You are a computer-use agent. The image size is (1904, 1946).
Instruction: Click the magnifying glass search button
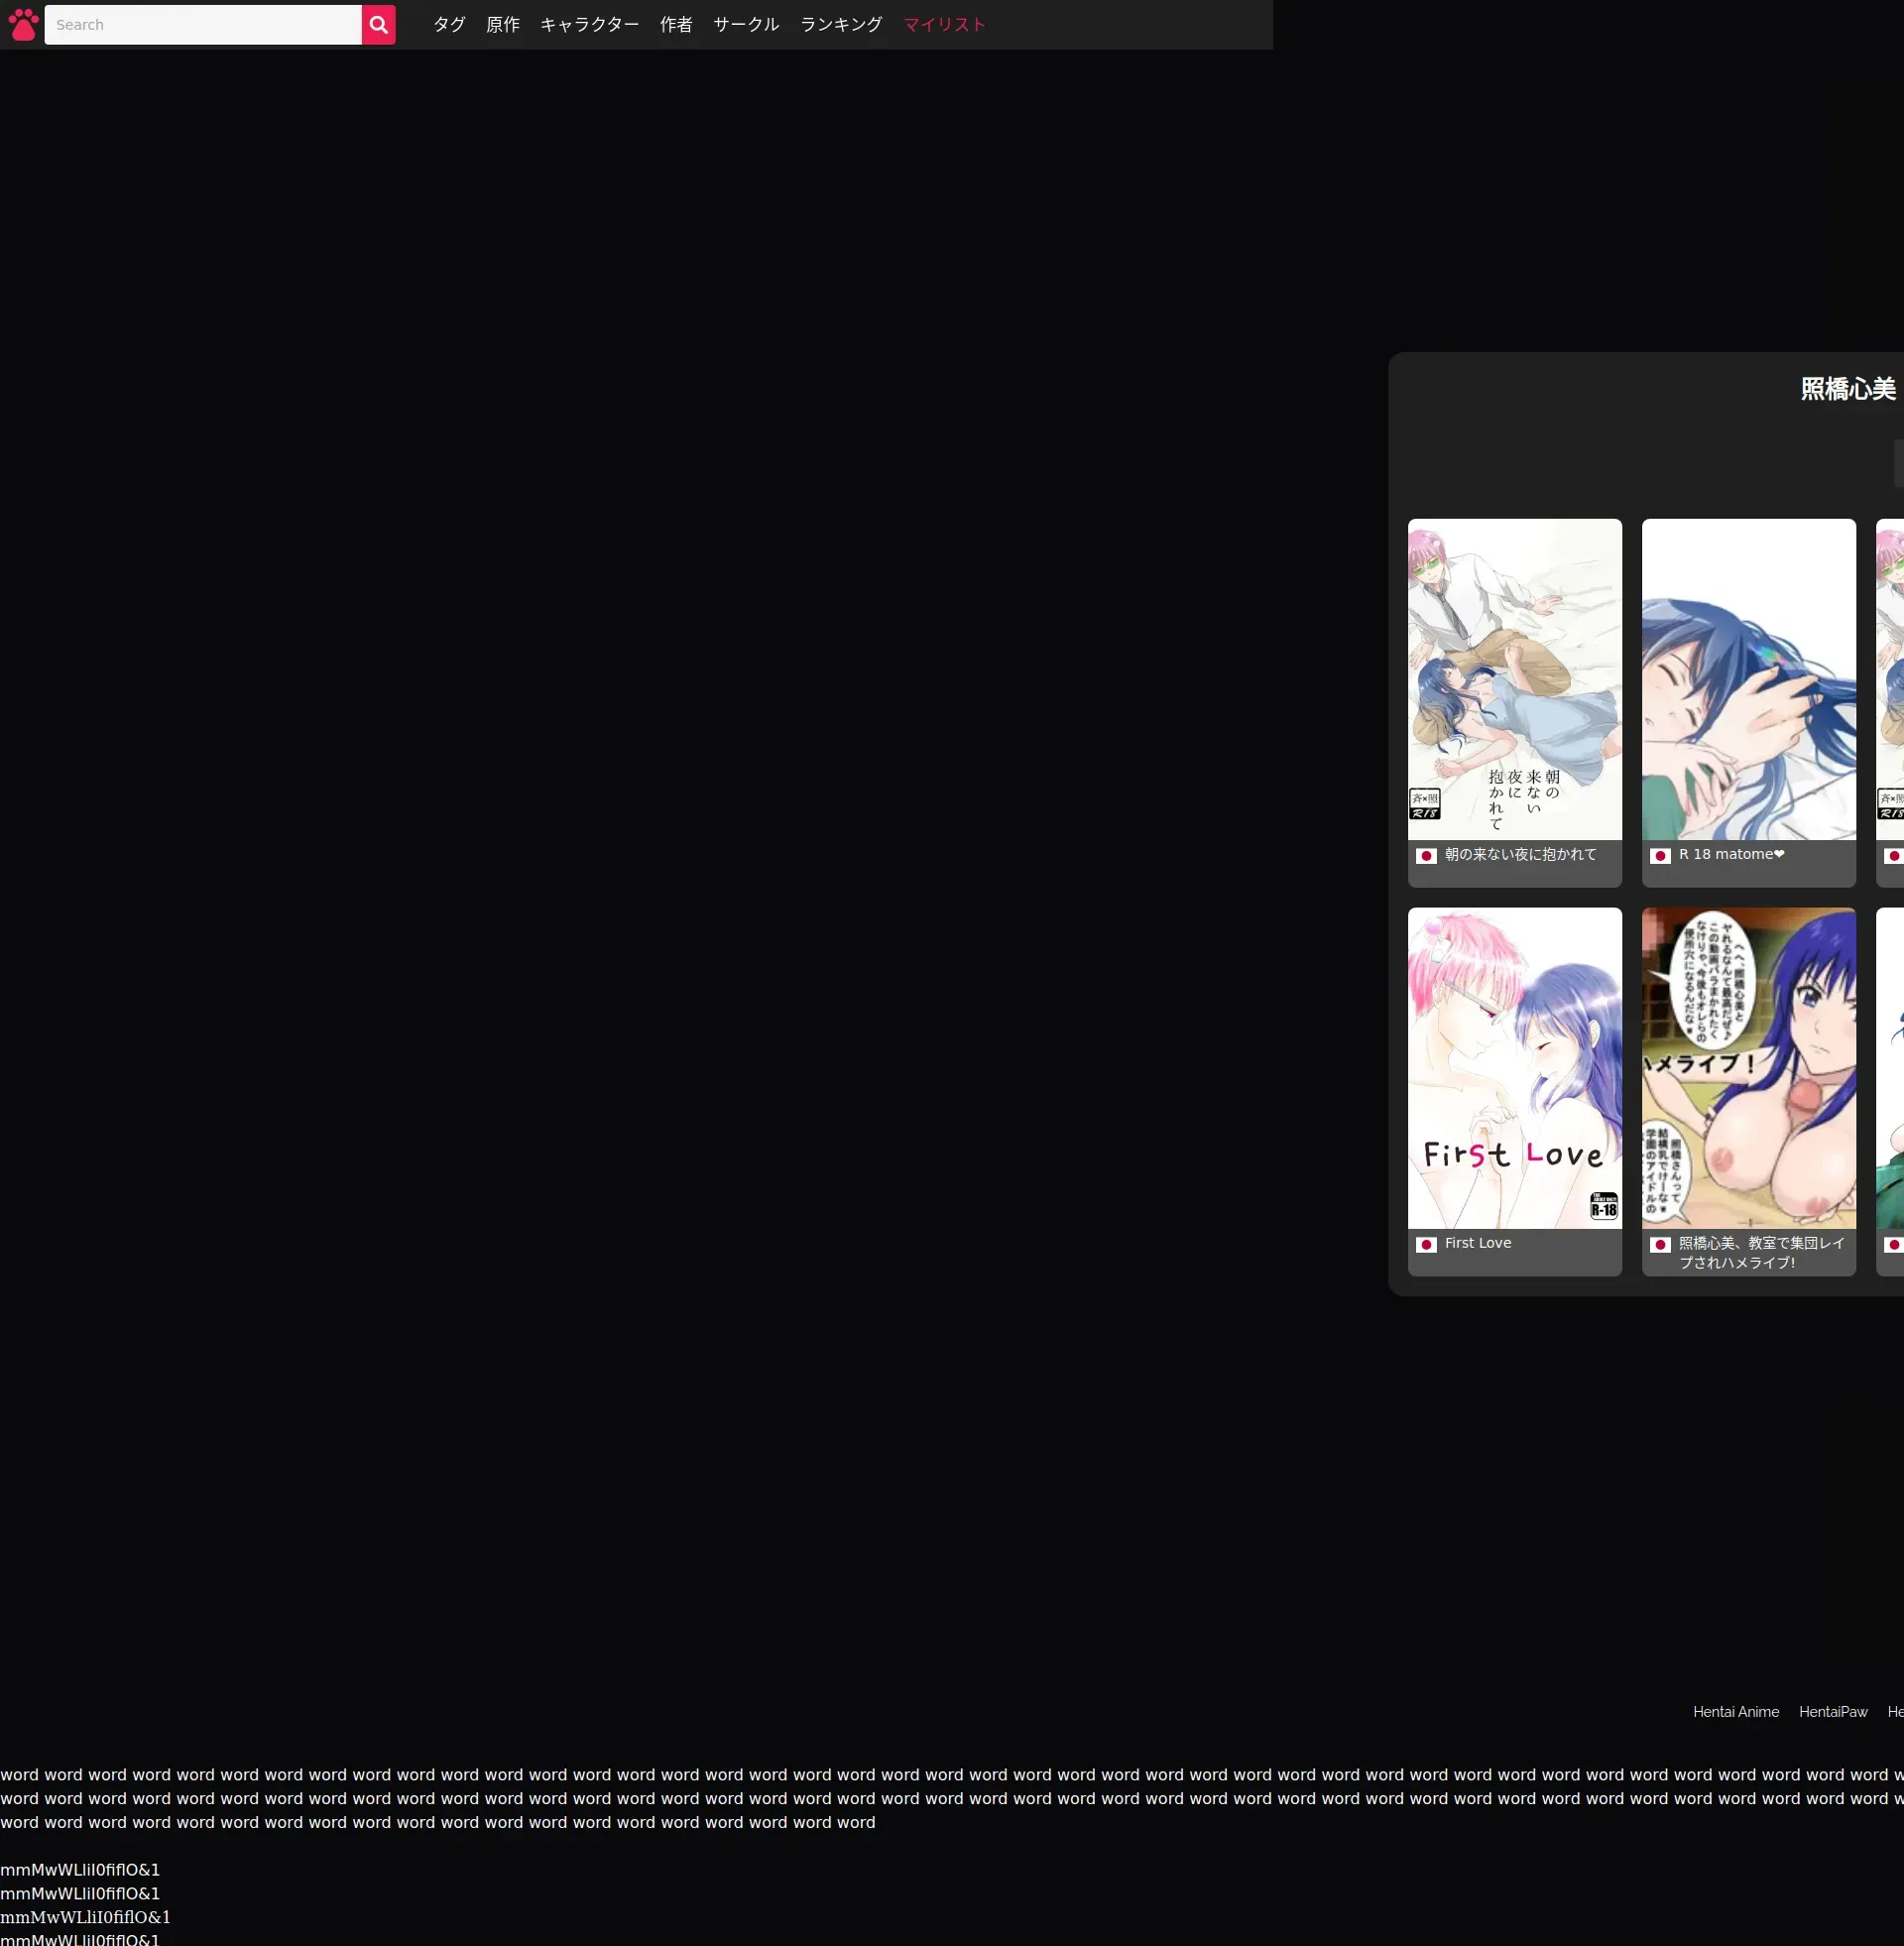coord(378,25)
